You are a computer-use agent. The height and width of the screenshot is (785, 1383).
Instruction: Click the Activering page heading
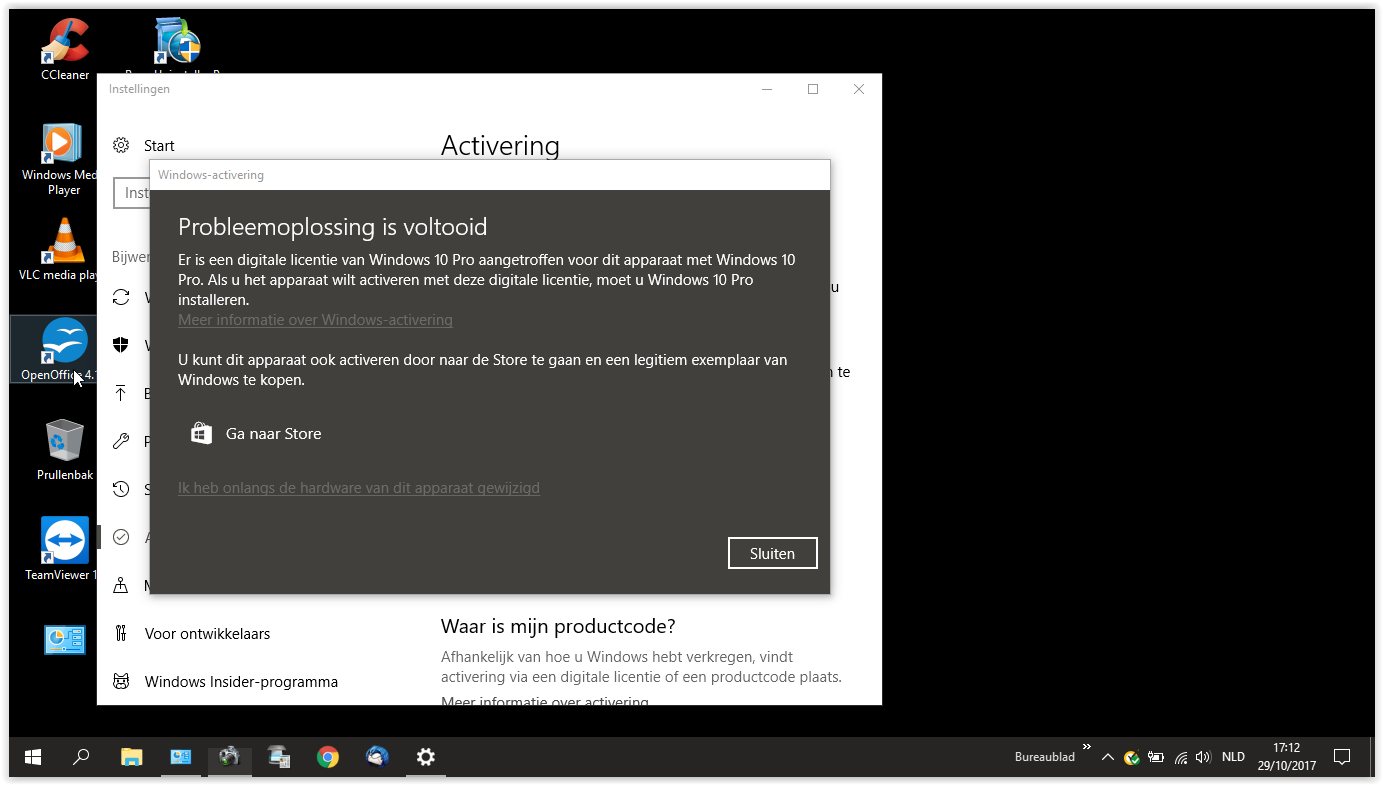pos(500,146)
